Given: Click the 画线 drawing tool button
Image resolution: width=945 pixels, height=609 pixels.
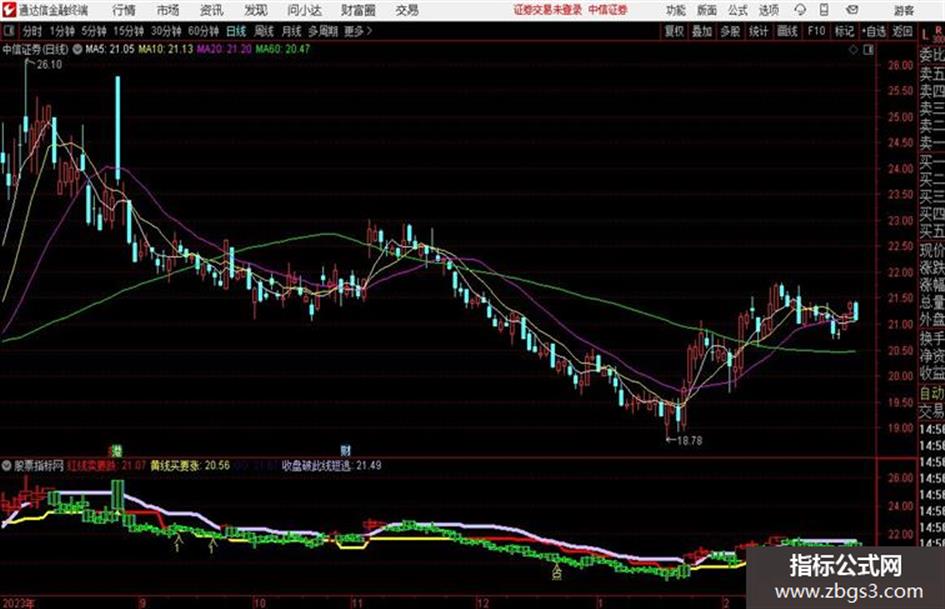Looking at the screenshot, I should tap(787, 31).
